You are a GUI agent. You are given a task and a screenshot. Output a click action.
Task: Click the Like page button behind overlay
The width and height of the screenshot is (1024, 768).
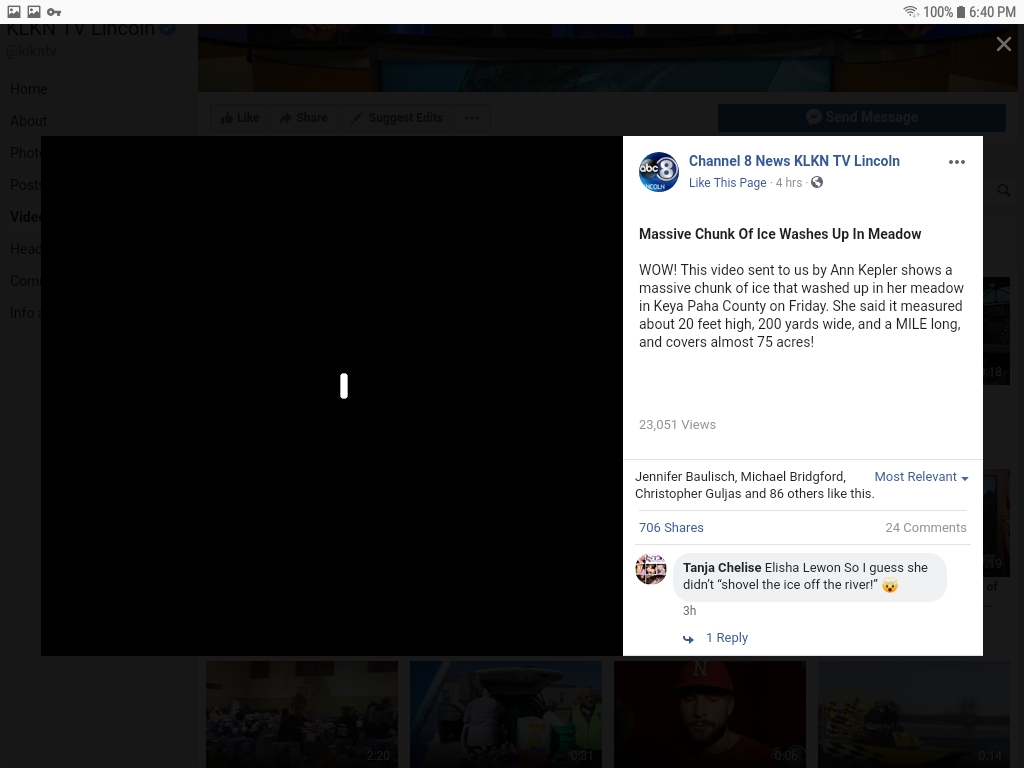pyautogui.click(x=240, y=118)
